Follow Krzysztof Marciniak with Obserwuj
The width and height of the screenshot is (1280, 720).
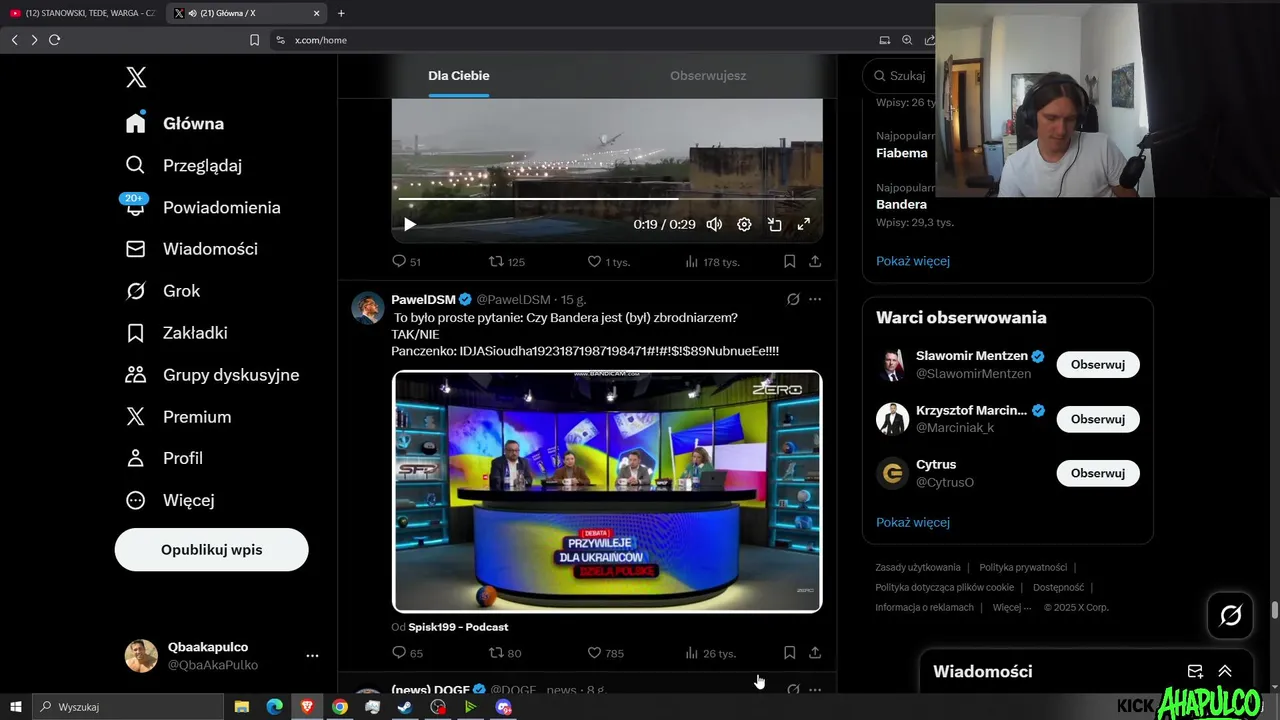(x=1098, y=419)
